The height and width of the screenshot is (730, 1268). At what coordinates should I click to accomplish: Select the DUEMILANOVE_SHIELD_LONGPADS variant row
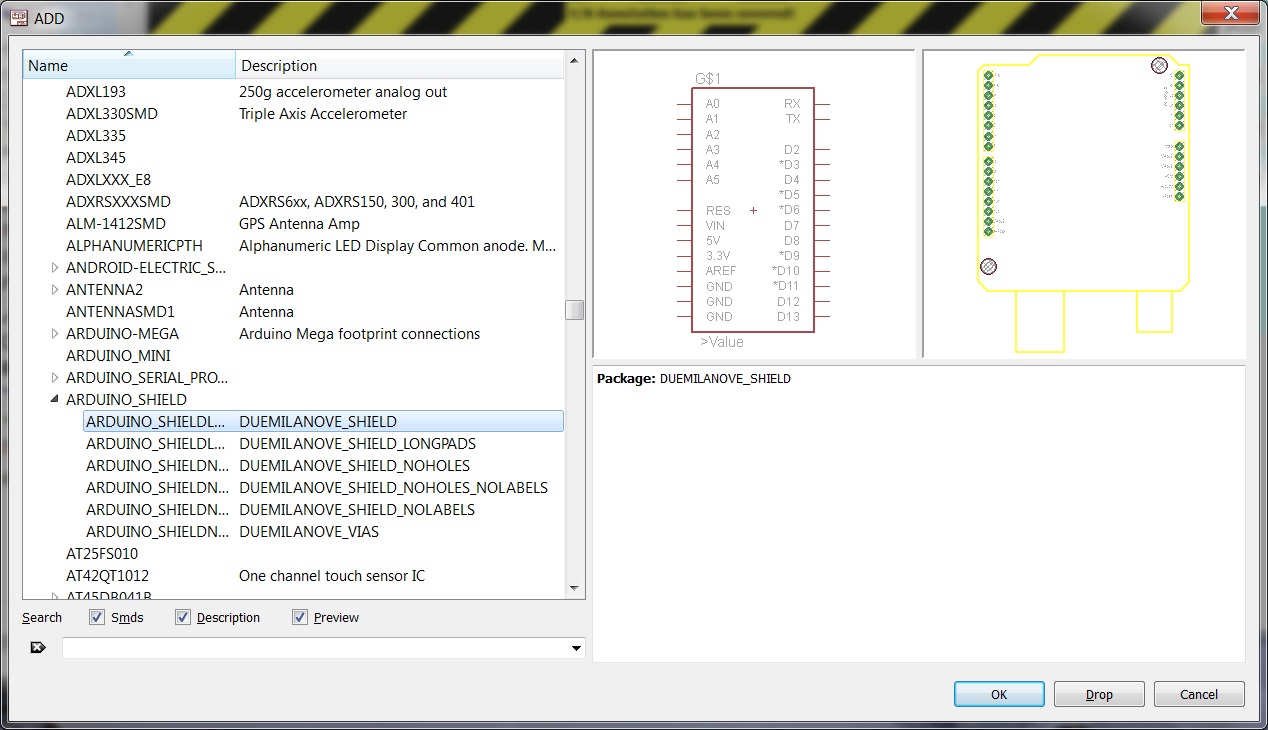point(324,444)
